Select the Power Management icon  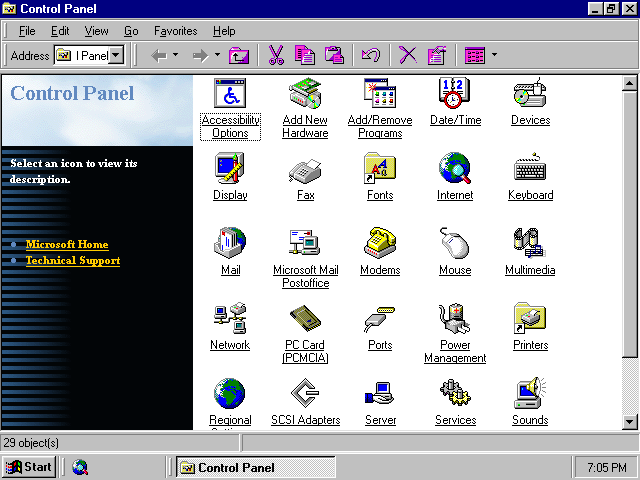455,319
